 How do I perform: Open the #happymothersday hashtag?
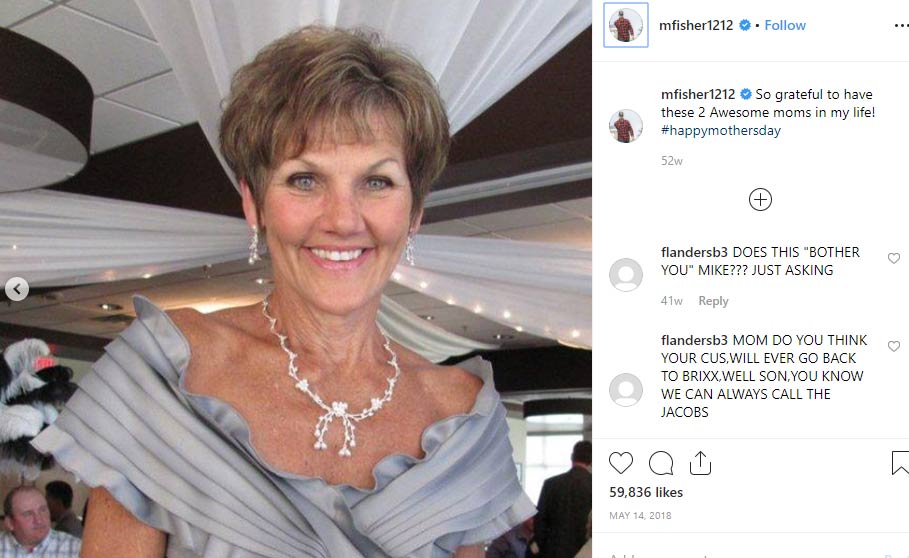(720, 130)
